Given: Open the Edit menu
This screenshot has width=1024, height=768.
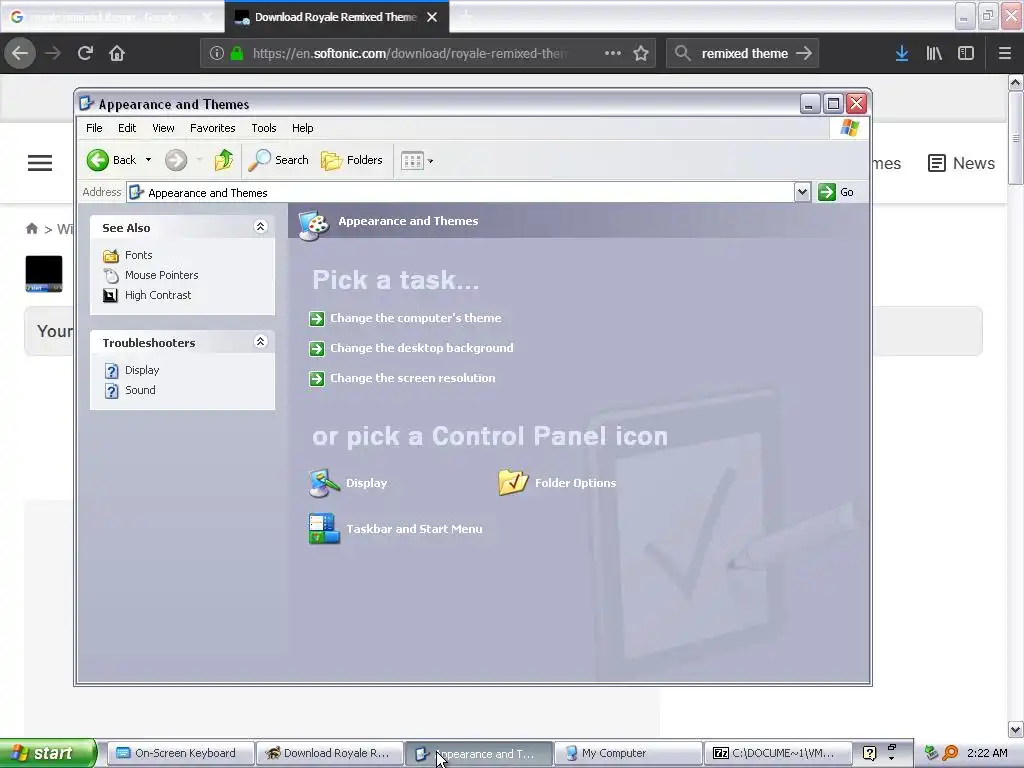Looking at the screenshot, I should 127,128.
